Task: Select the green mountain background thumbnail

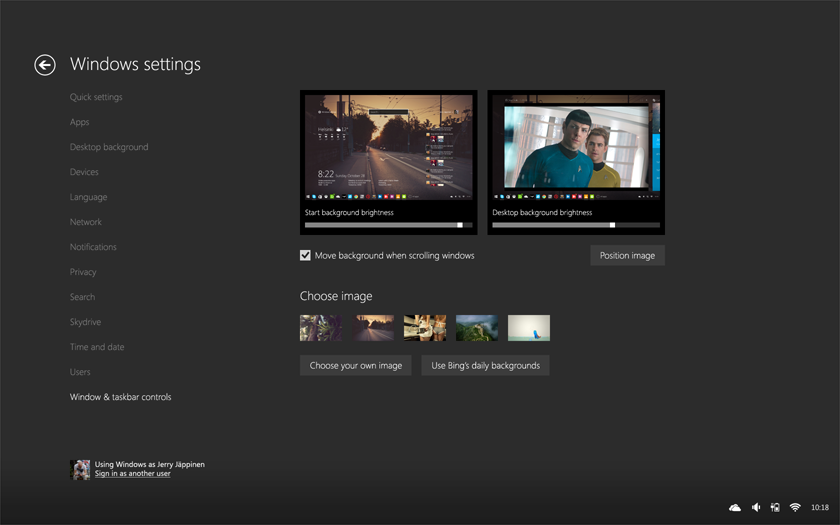Action: (x=477, y=328)
